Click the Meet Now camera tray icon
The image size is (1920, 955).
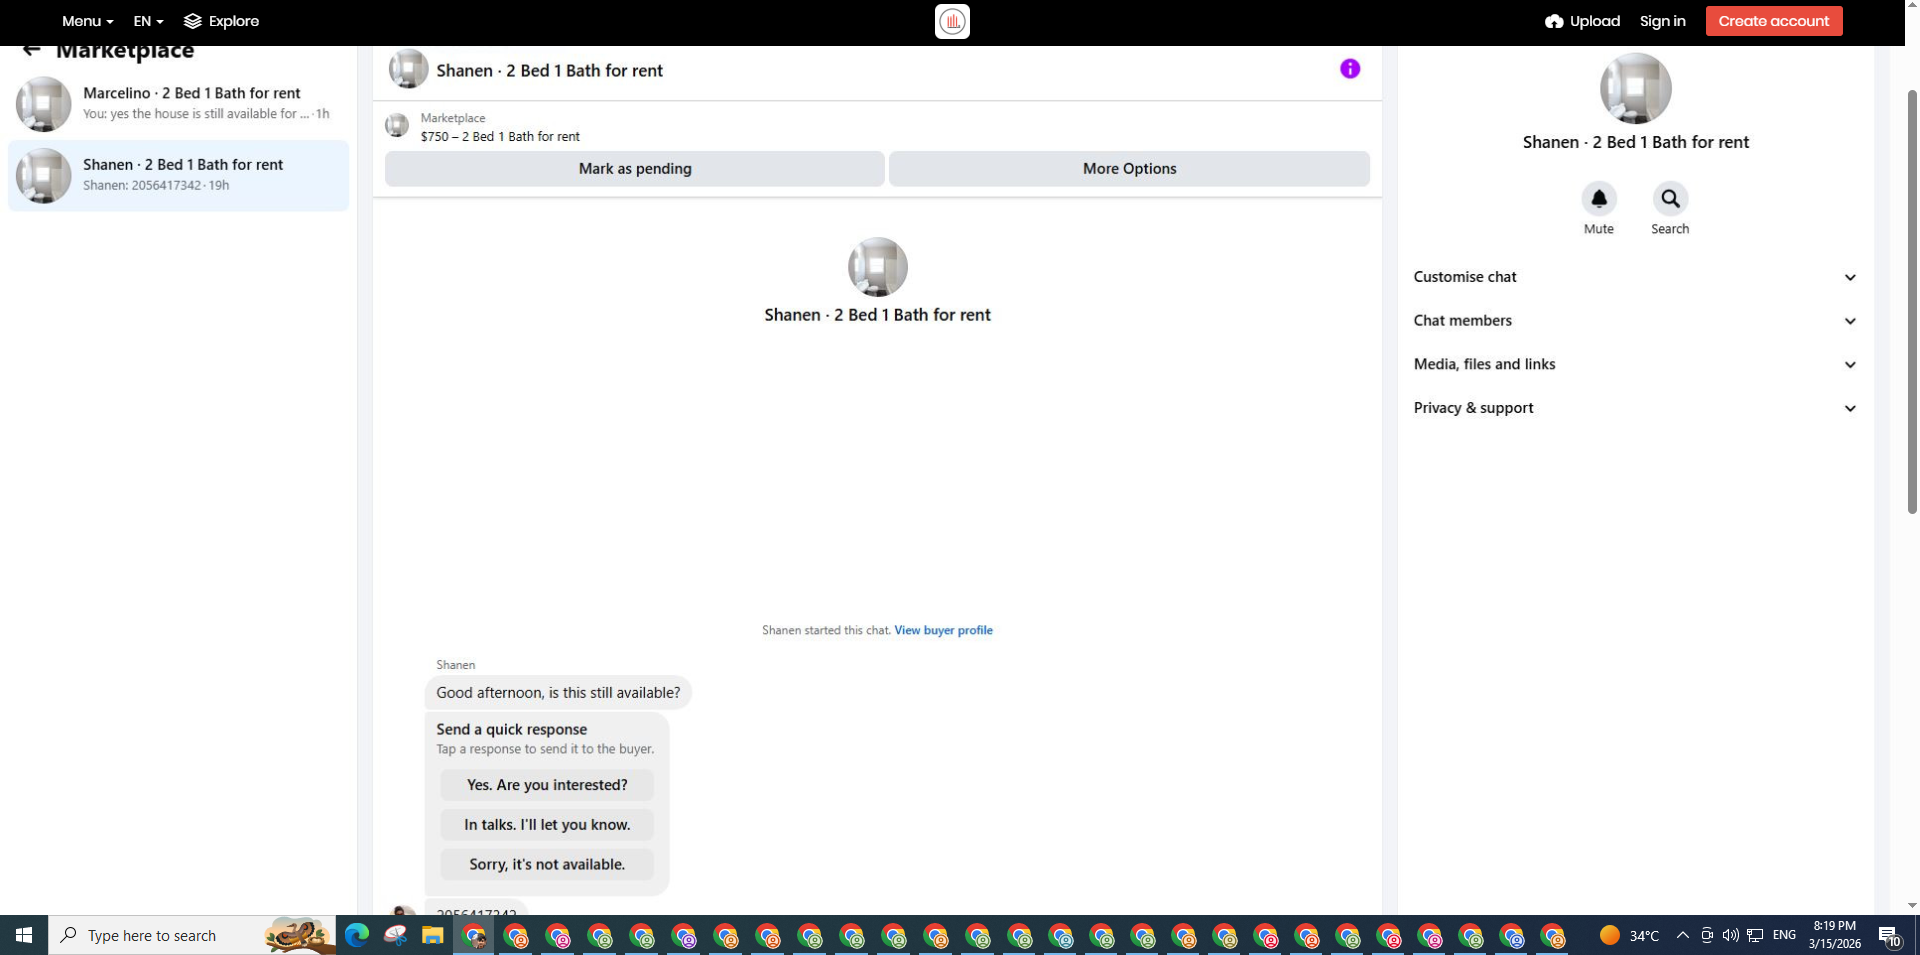[1707, 936]
